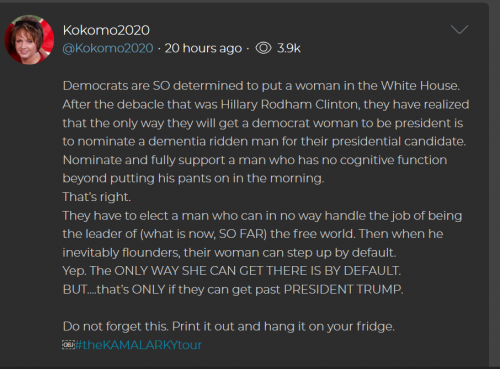Open the Kokomo2020 display name profile

pyautogui.click(x=106, y=30)
